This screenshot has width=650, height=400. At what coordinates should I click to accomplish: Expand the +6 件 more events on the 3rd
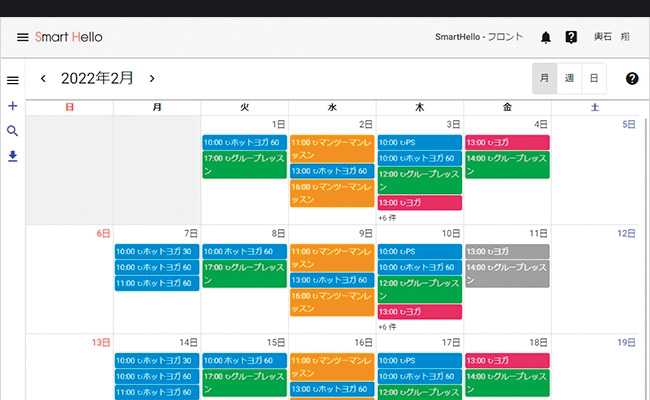(x=388, y=217)
